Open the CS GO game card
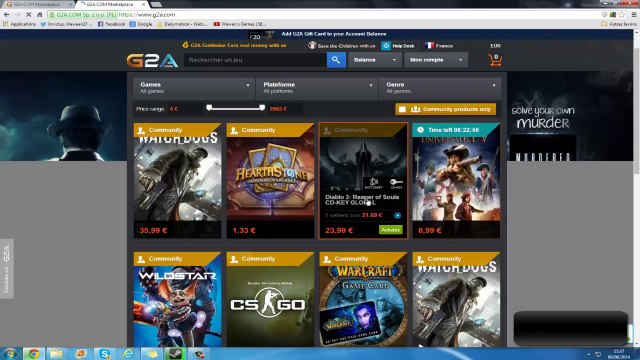The image size is (640, 360). tap(271, 300)
